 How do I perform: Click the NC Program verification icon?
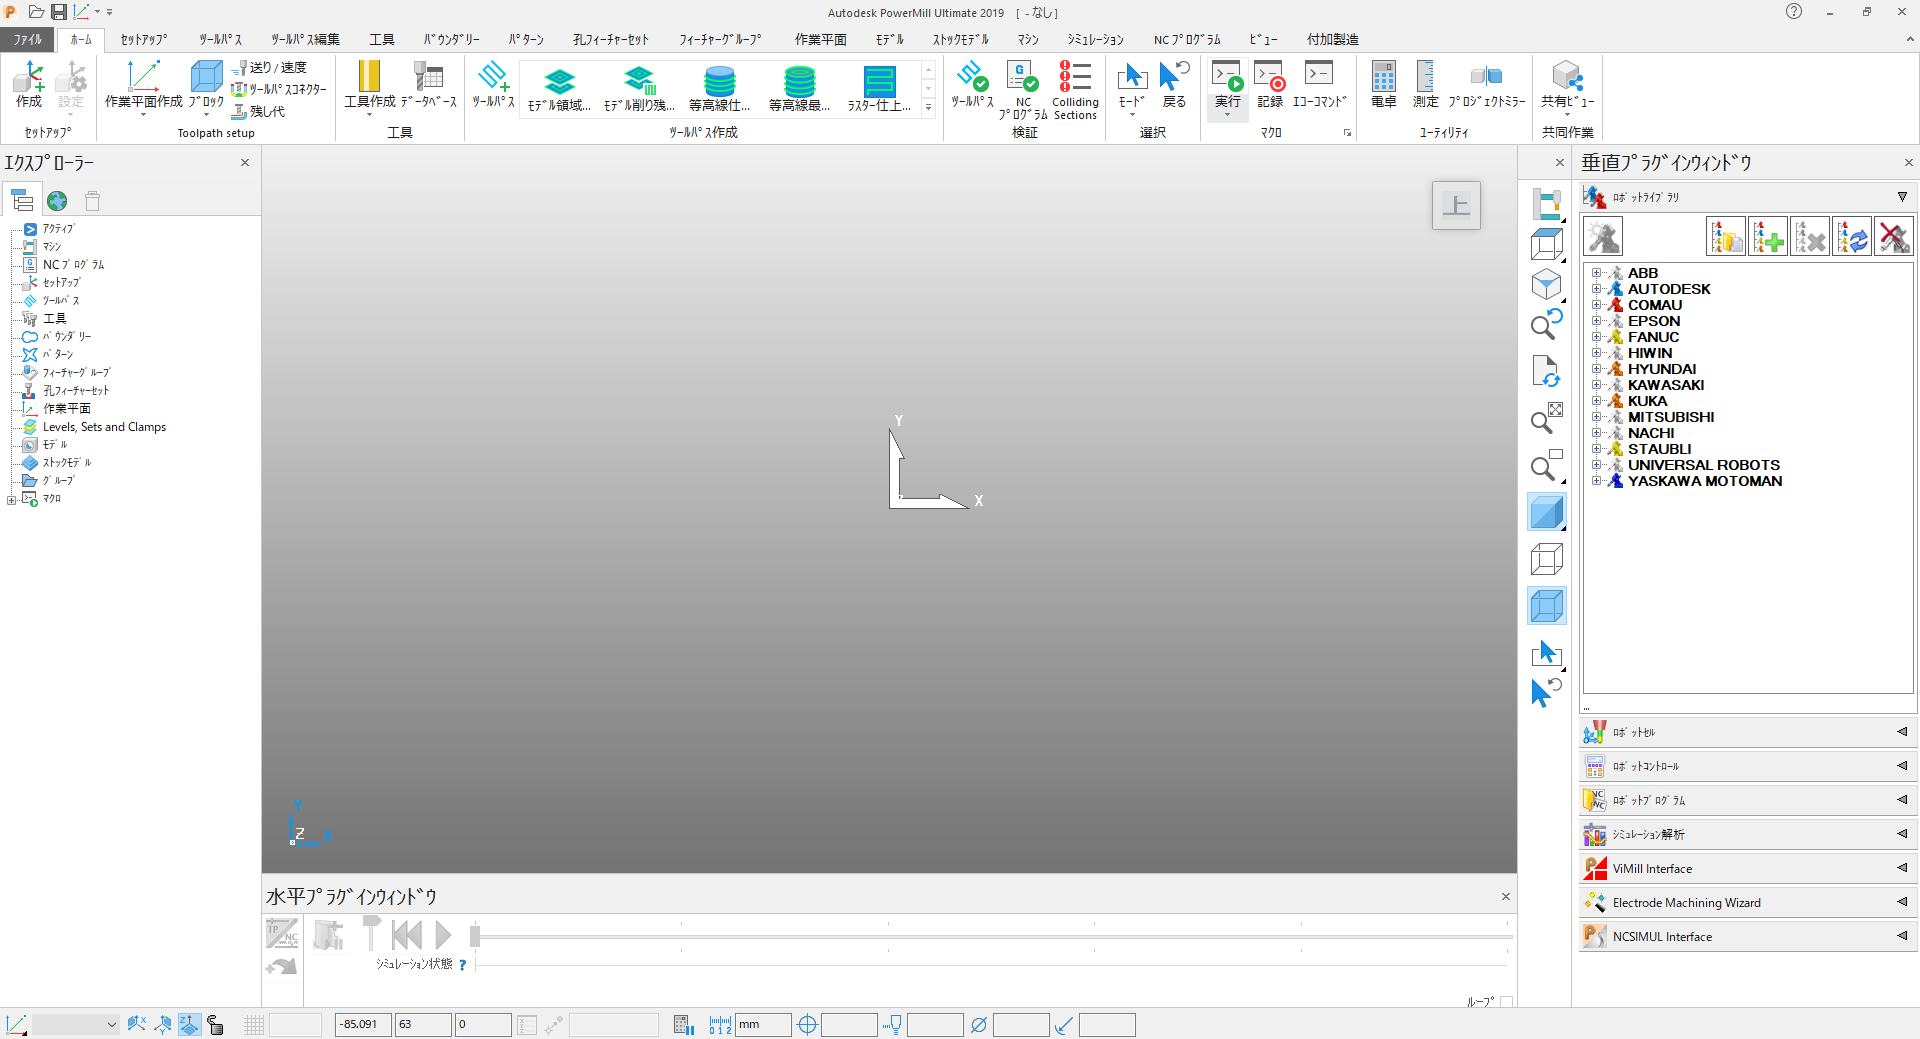1023,90
